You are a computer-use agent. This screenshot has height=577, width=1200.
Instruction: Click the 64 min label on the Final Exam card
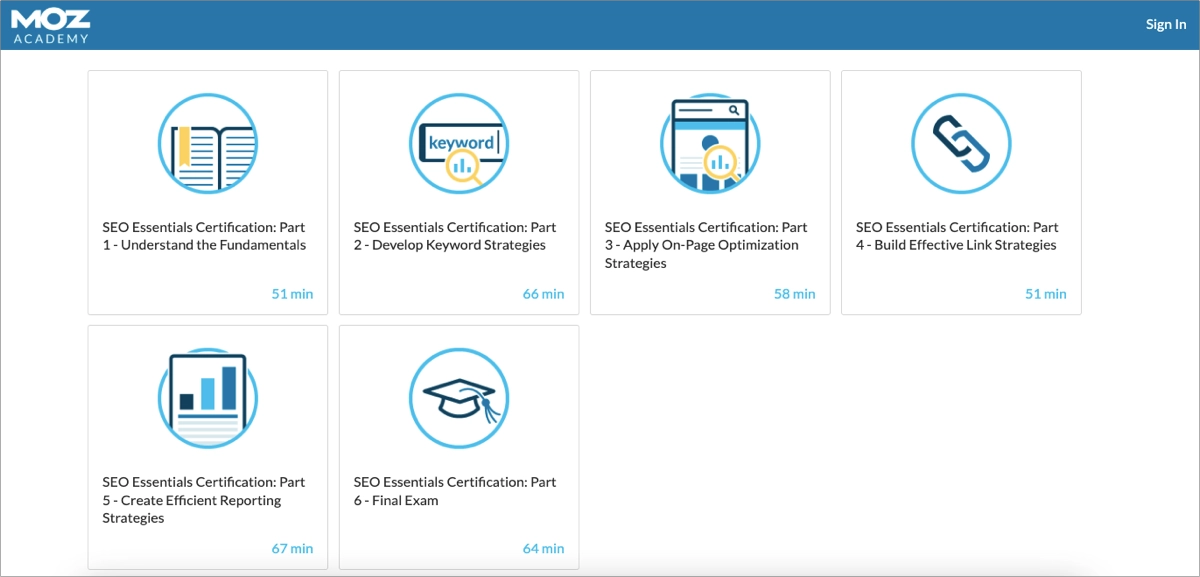[x=543, y=548]
